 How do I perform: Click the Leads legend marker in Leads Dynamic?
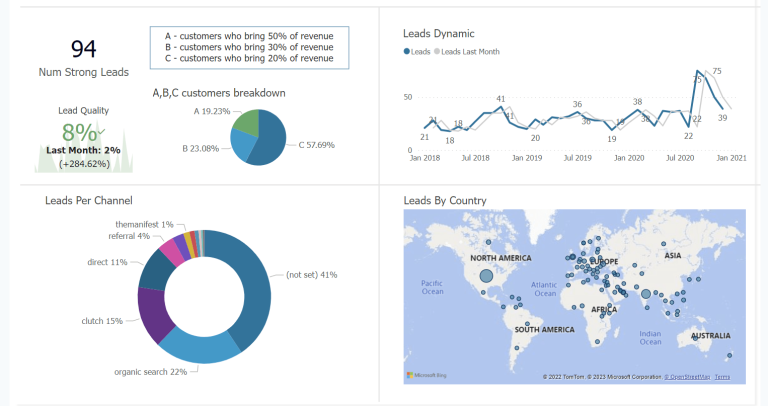pos(407,51)
